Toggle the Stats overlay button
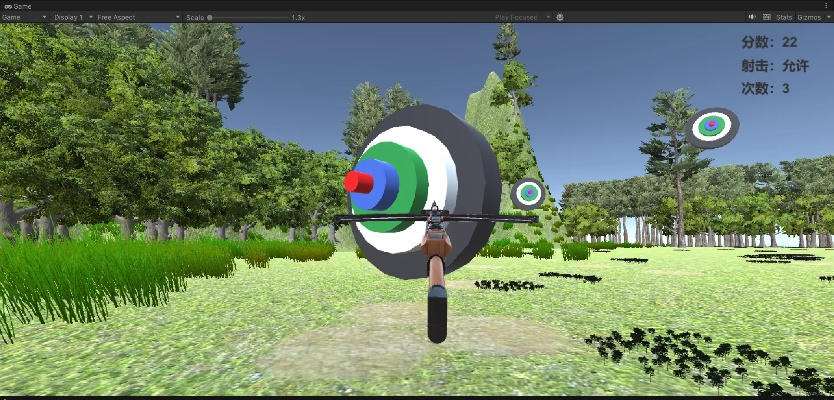Viewport: 834px width, 400px height. pos(784,17)
